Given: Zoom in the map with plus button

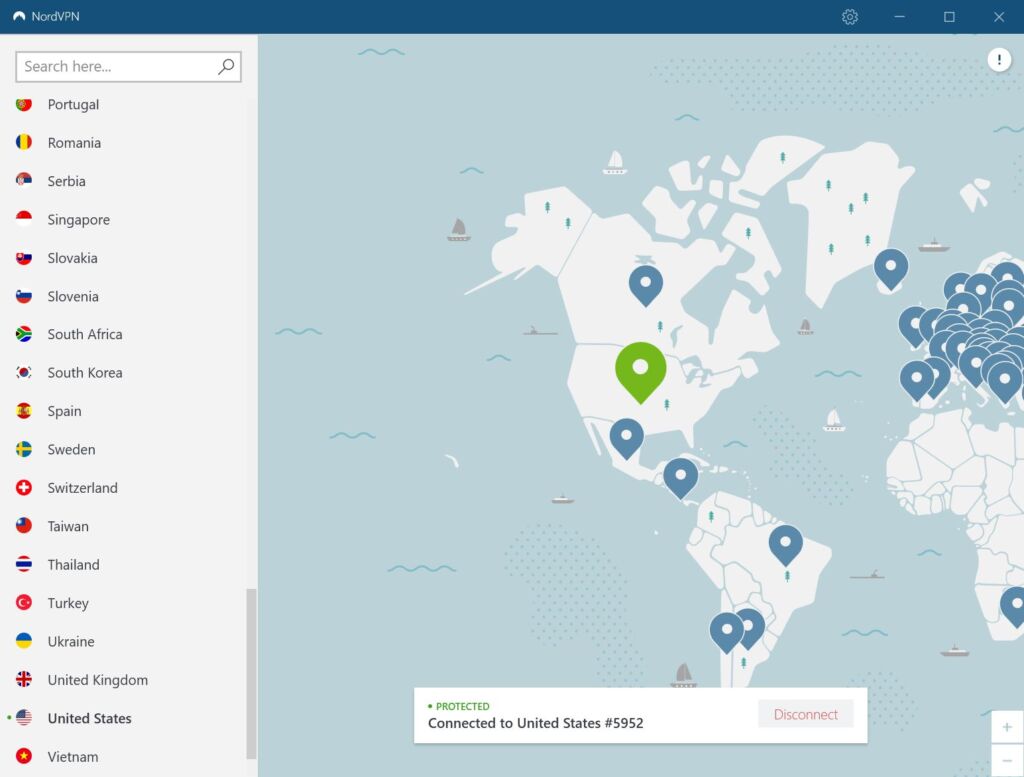Looking at the screenshot, I should (1007, 727).
